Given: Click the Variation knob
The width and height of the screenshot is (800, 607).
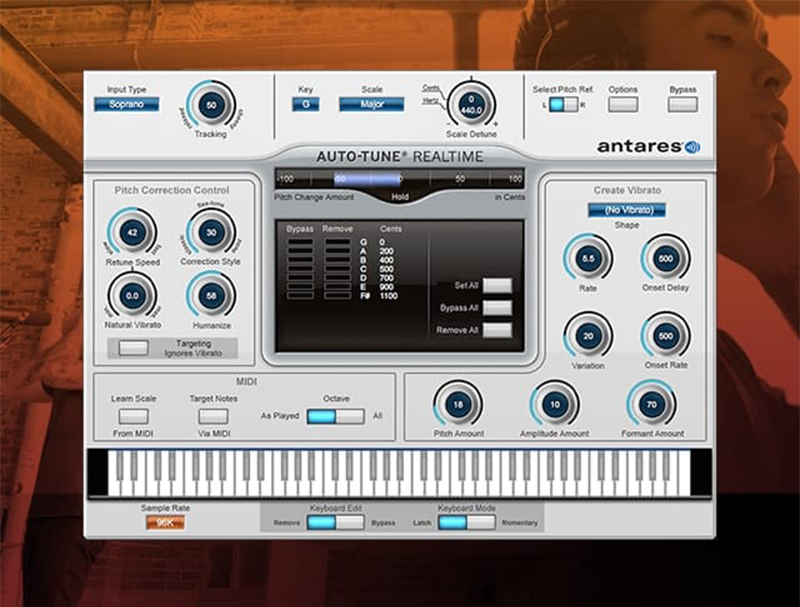Looking at the screenshot, I should tap(588, 336).
